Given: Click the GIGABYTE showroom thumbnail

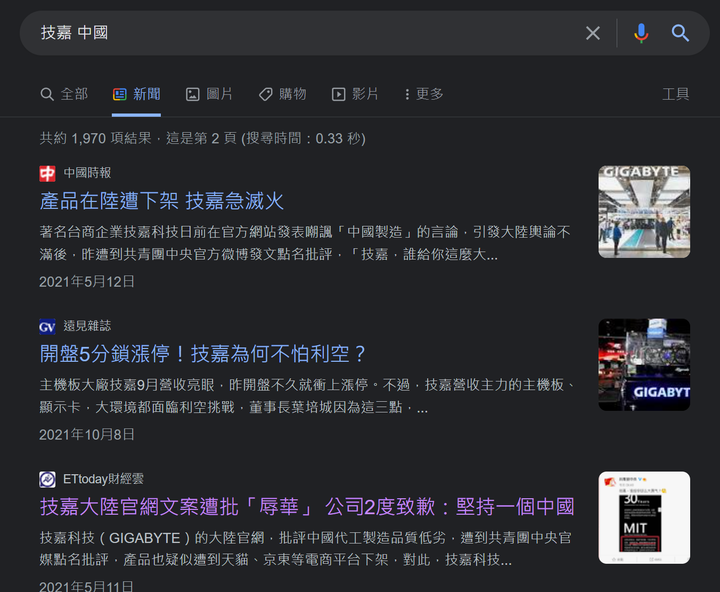Looking at the screenshot, I should coord(644,212).
